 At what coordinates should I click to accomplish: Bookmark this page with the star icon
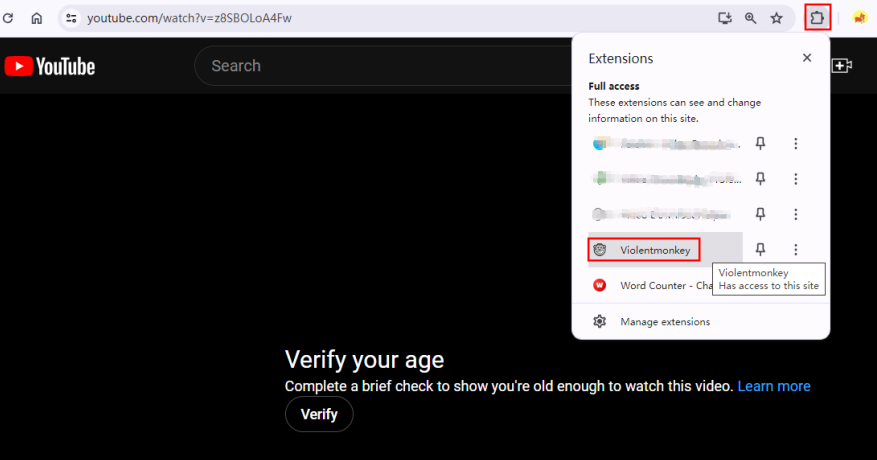[776, 18]
